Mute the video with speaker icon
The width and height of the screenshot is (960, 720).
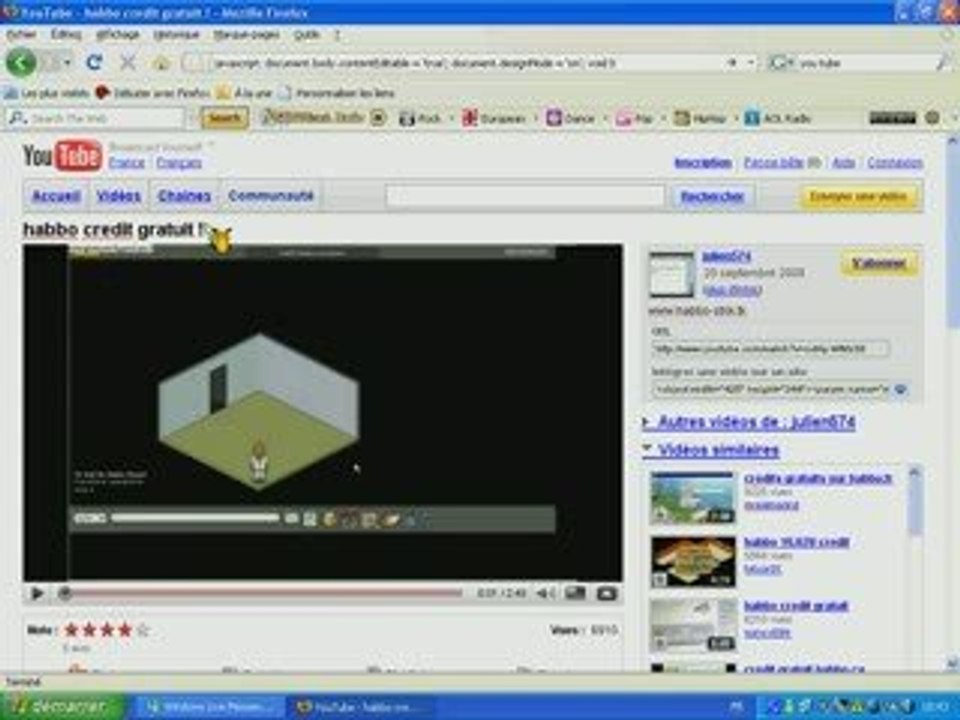click(545, 593)
